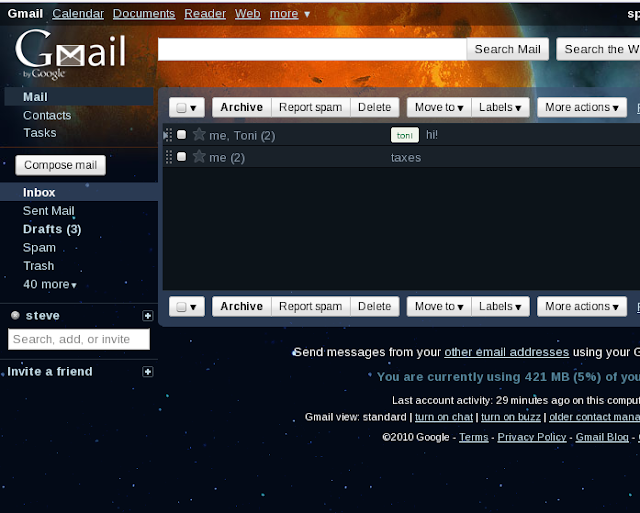Open Tasks in left navigation
Image resolution: width=640 pixels, height=513 pixels.
coord(40,133)
